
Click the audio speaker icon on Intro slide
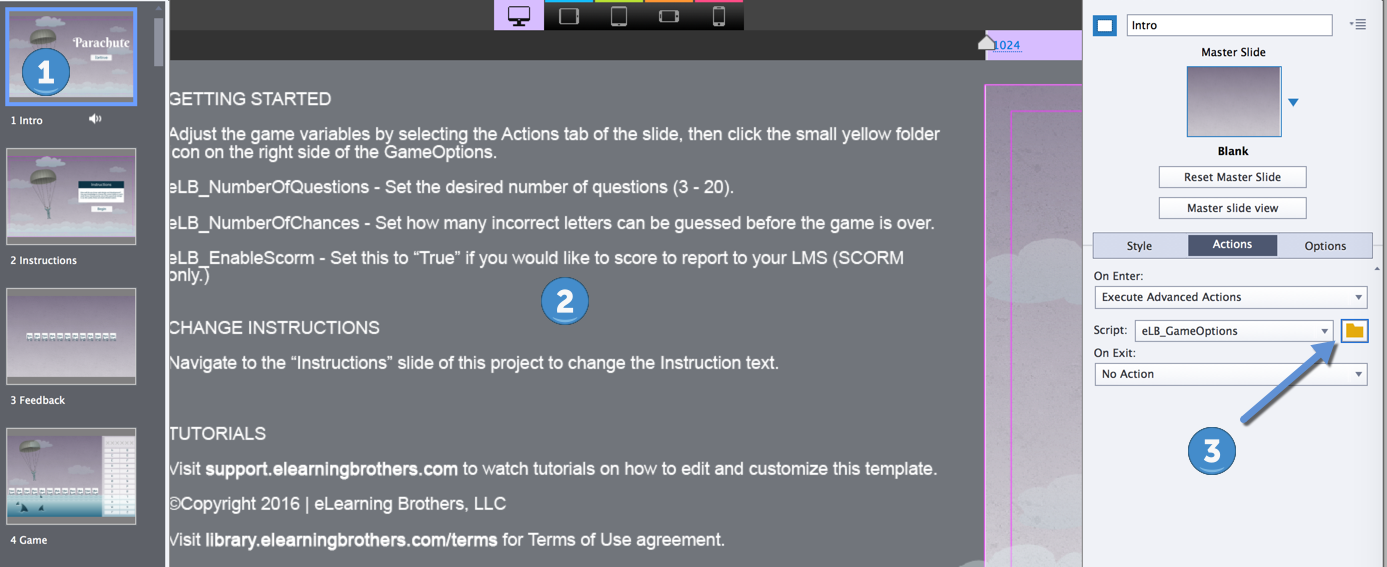[x=95, y=119]
